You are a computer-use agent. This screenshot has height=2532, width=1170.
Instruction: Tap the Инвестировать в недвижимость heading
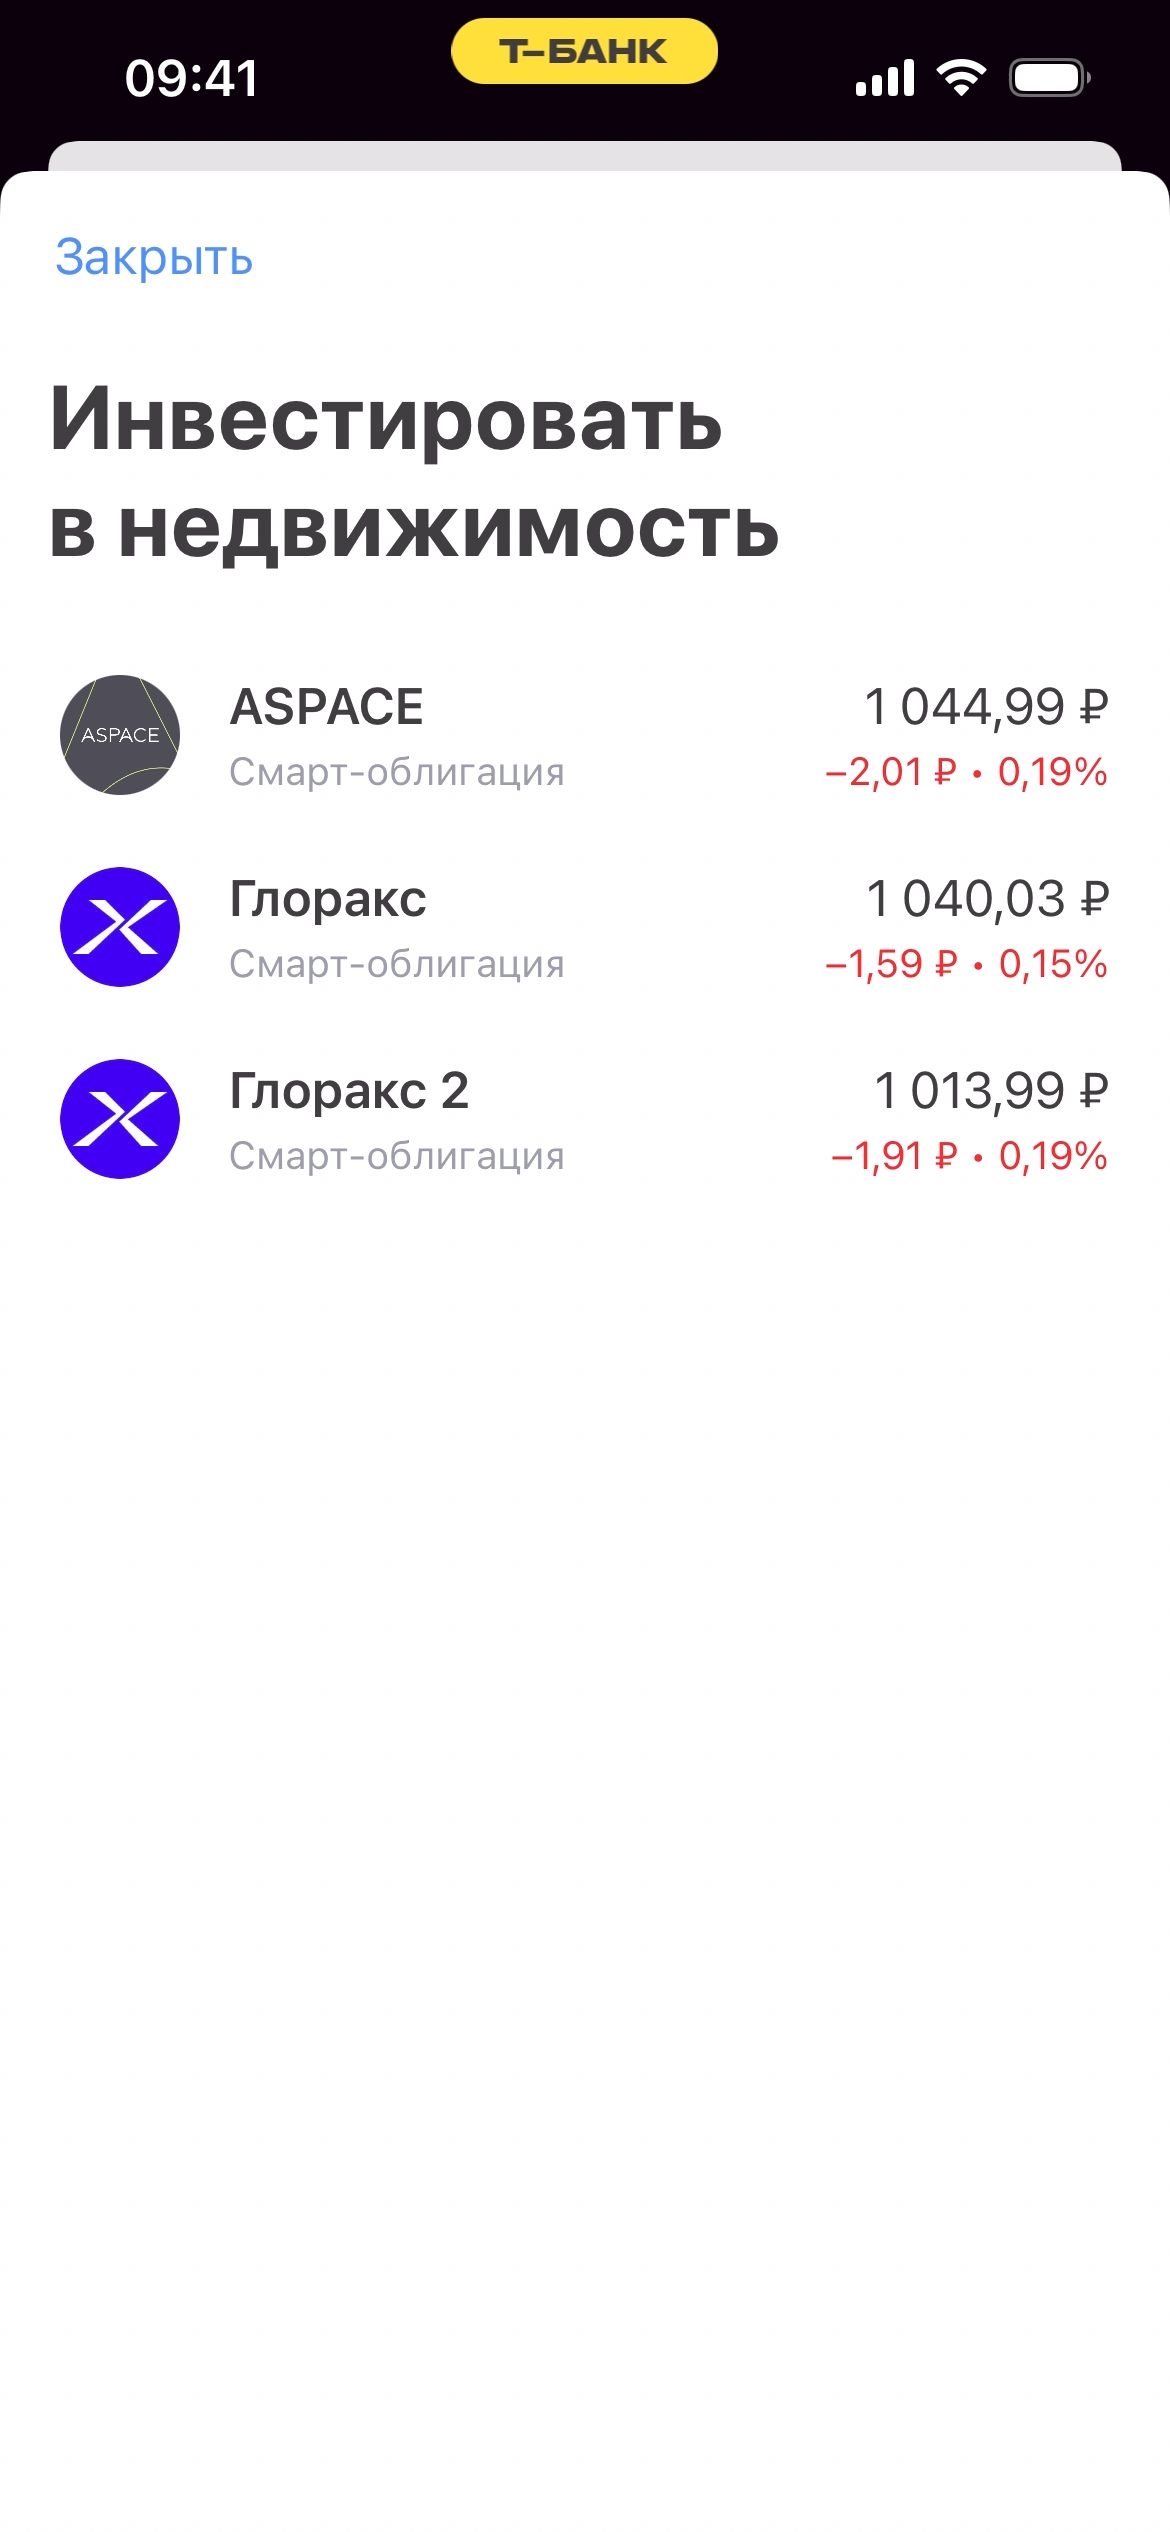(x=414, y=472)
